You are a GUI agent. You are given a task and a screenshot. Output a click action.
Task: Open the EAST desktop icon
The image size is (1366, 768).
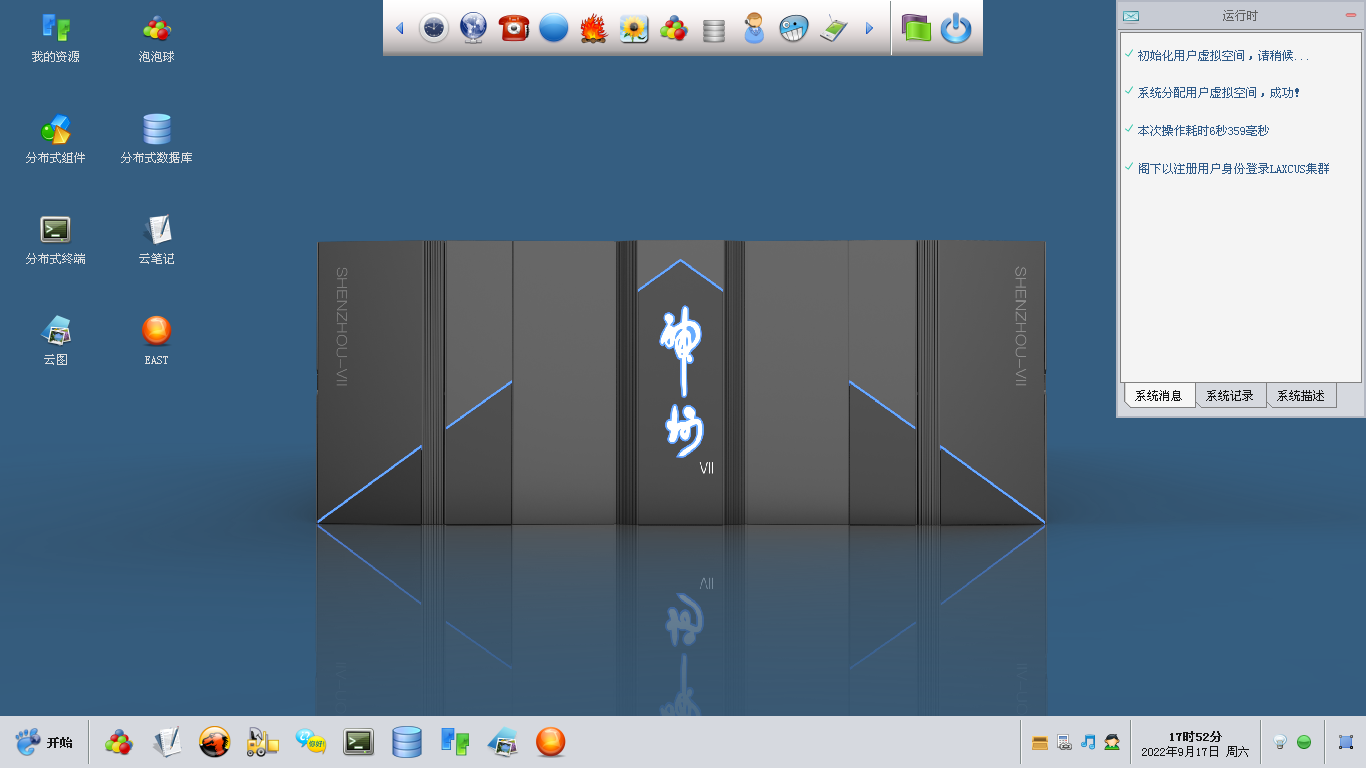156,340
